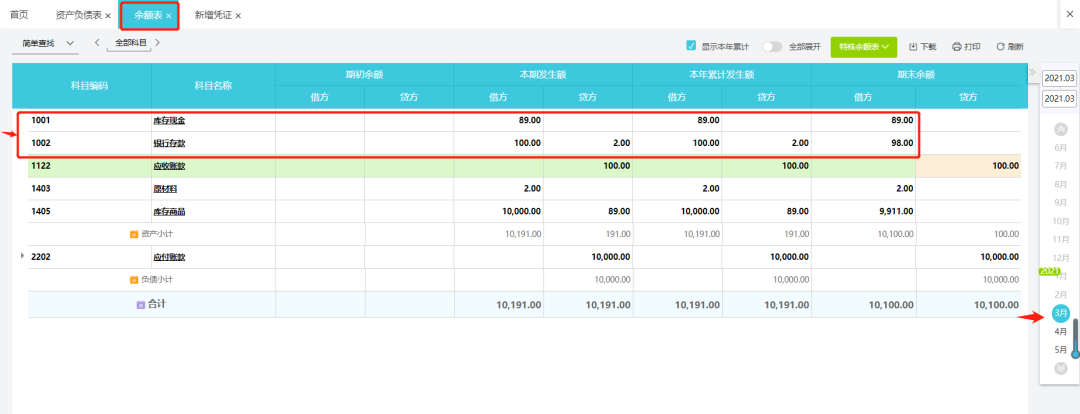The height and width of the screenshot is (414, 1080).
Task: Click the 下载 download icon
Action: coord(913,47)
